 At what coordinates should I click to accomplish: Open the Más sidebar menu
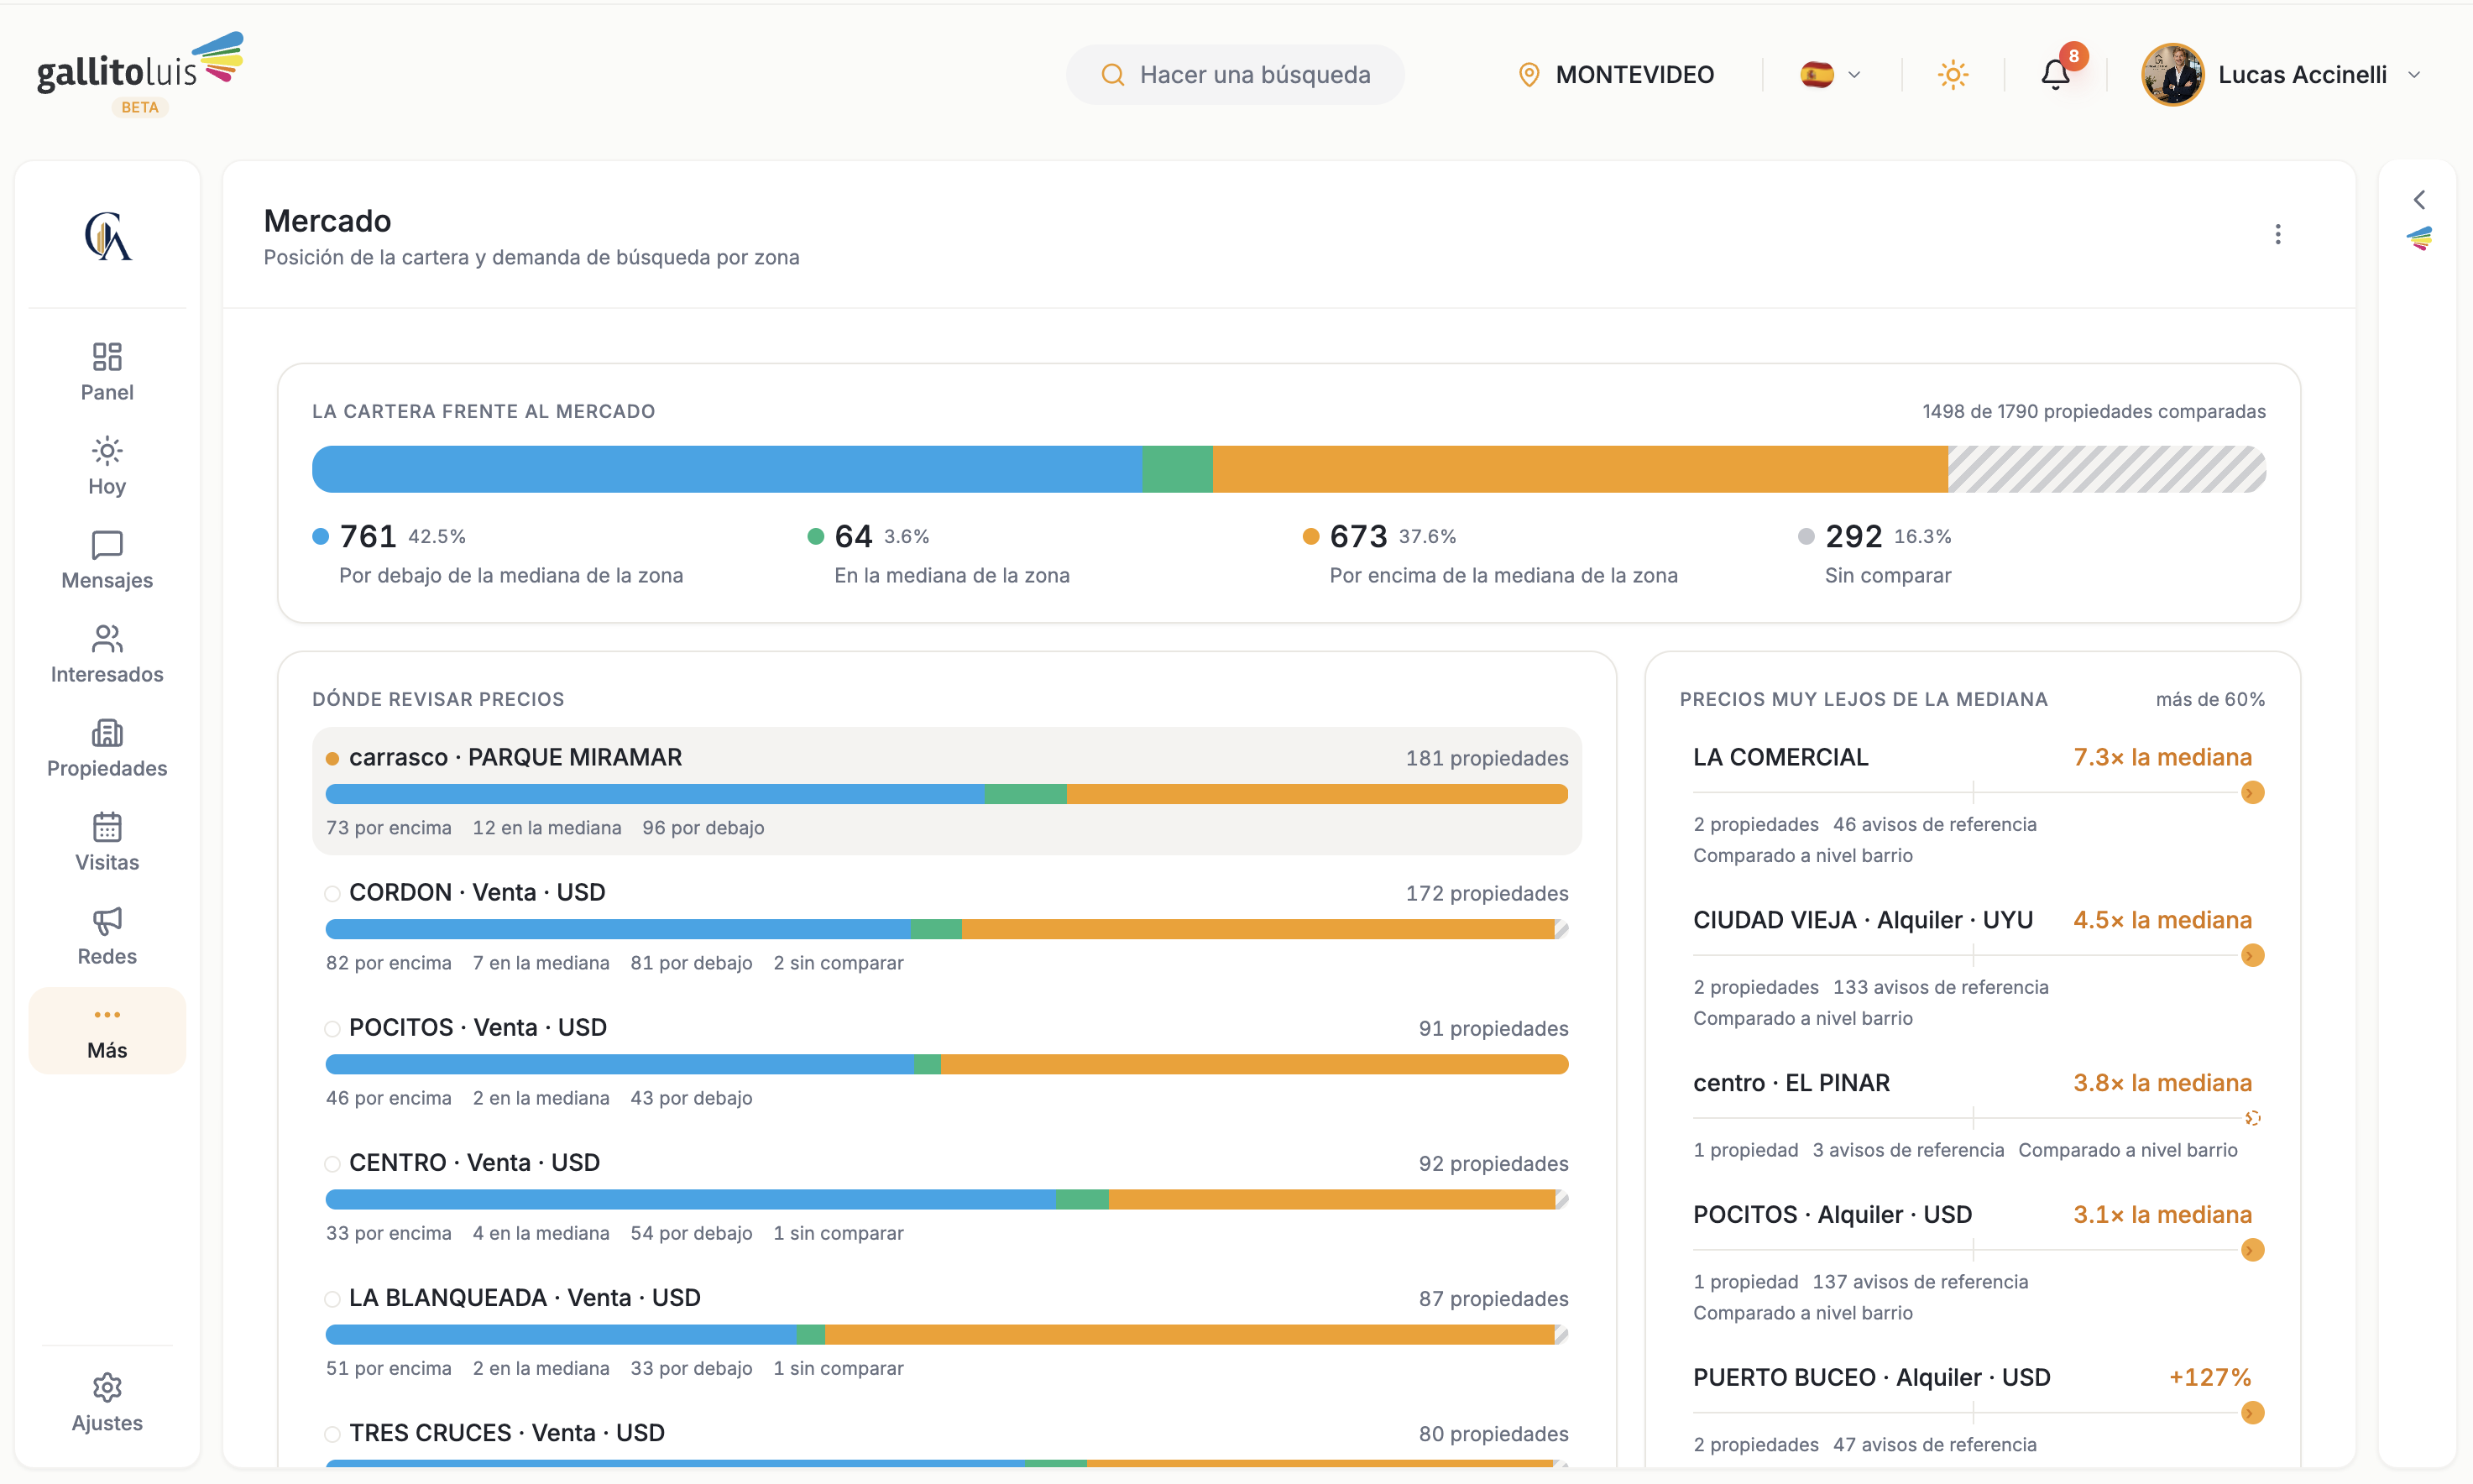pos(107,1031)
